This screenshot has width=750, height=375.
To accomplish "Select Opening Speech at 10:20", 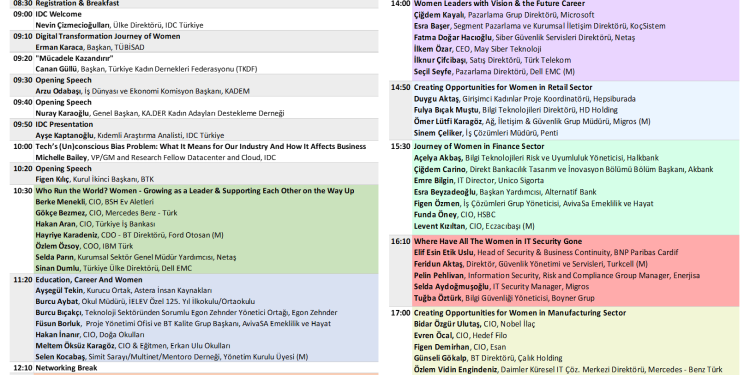I will pyautogui.click(x=64, y=169).
